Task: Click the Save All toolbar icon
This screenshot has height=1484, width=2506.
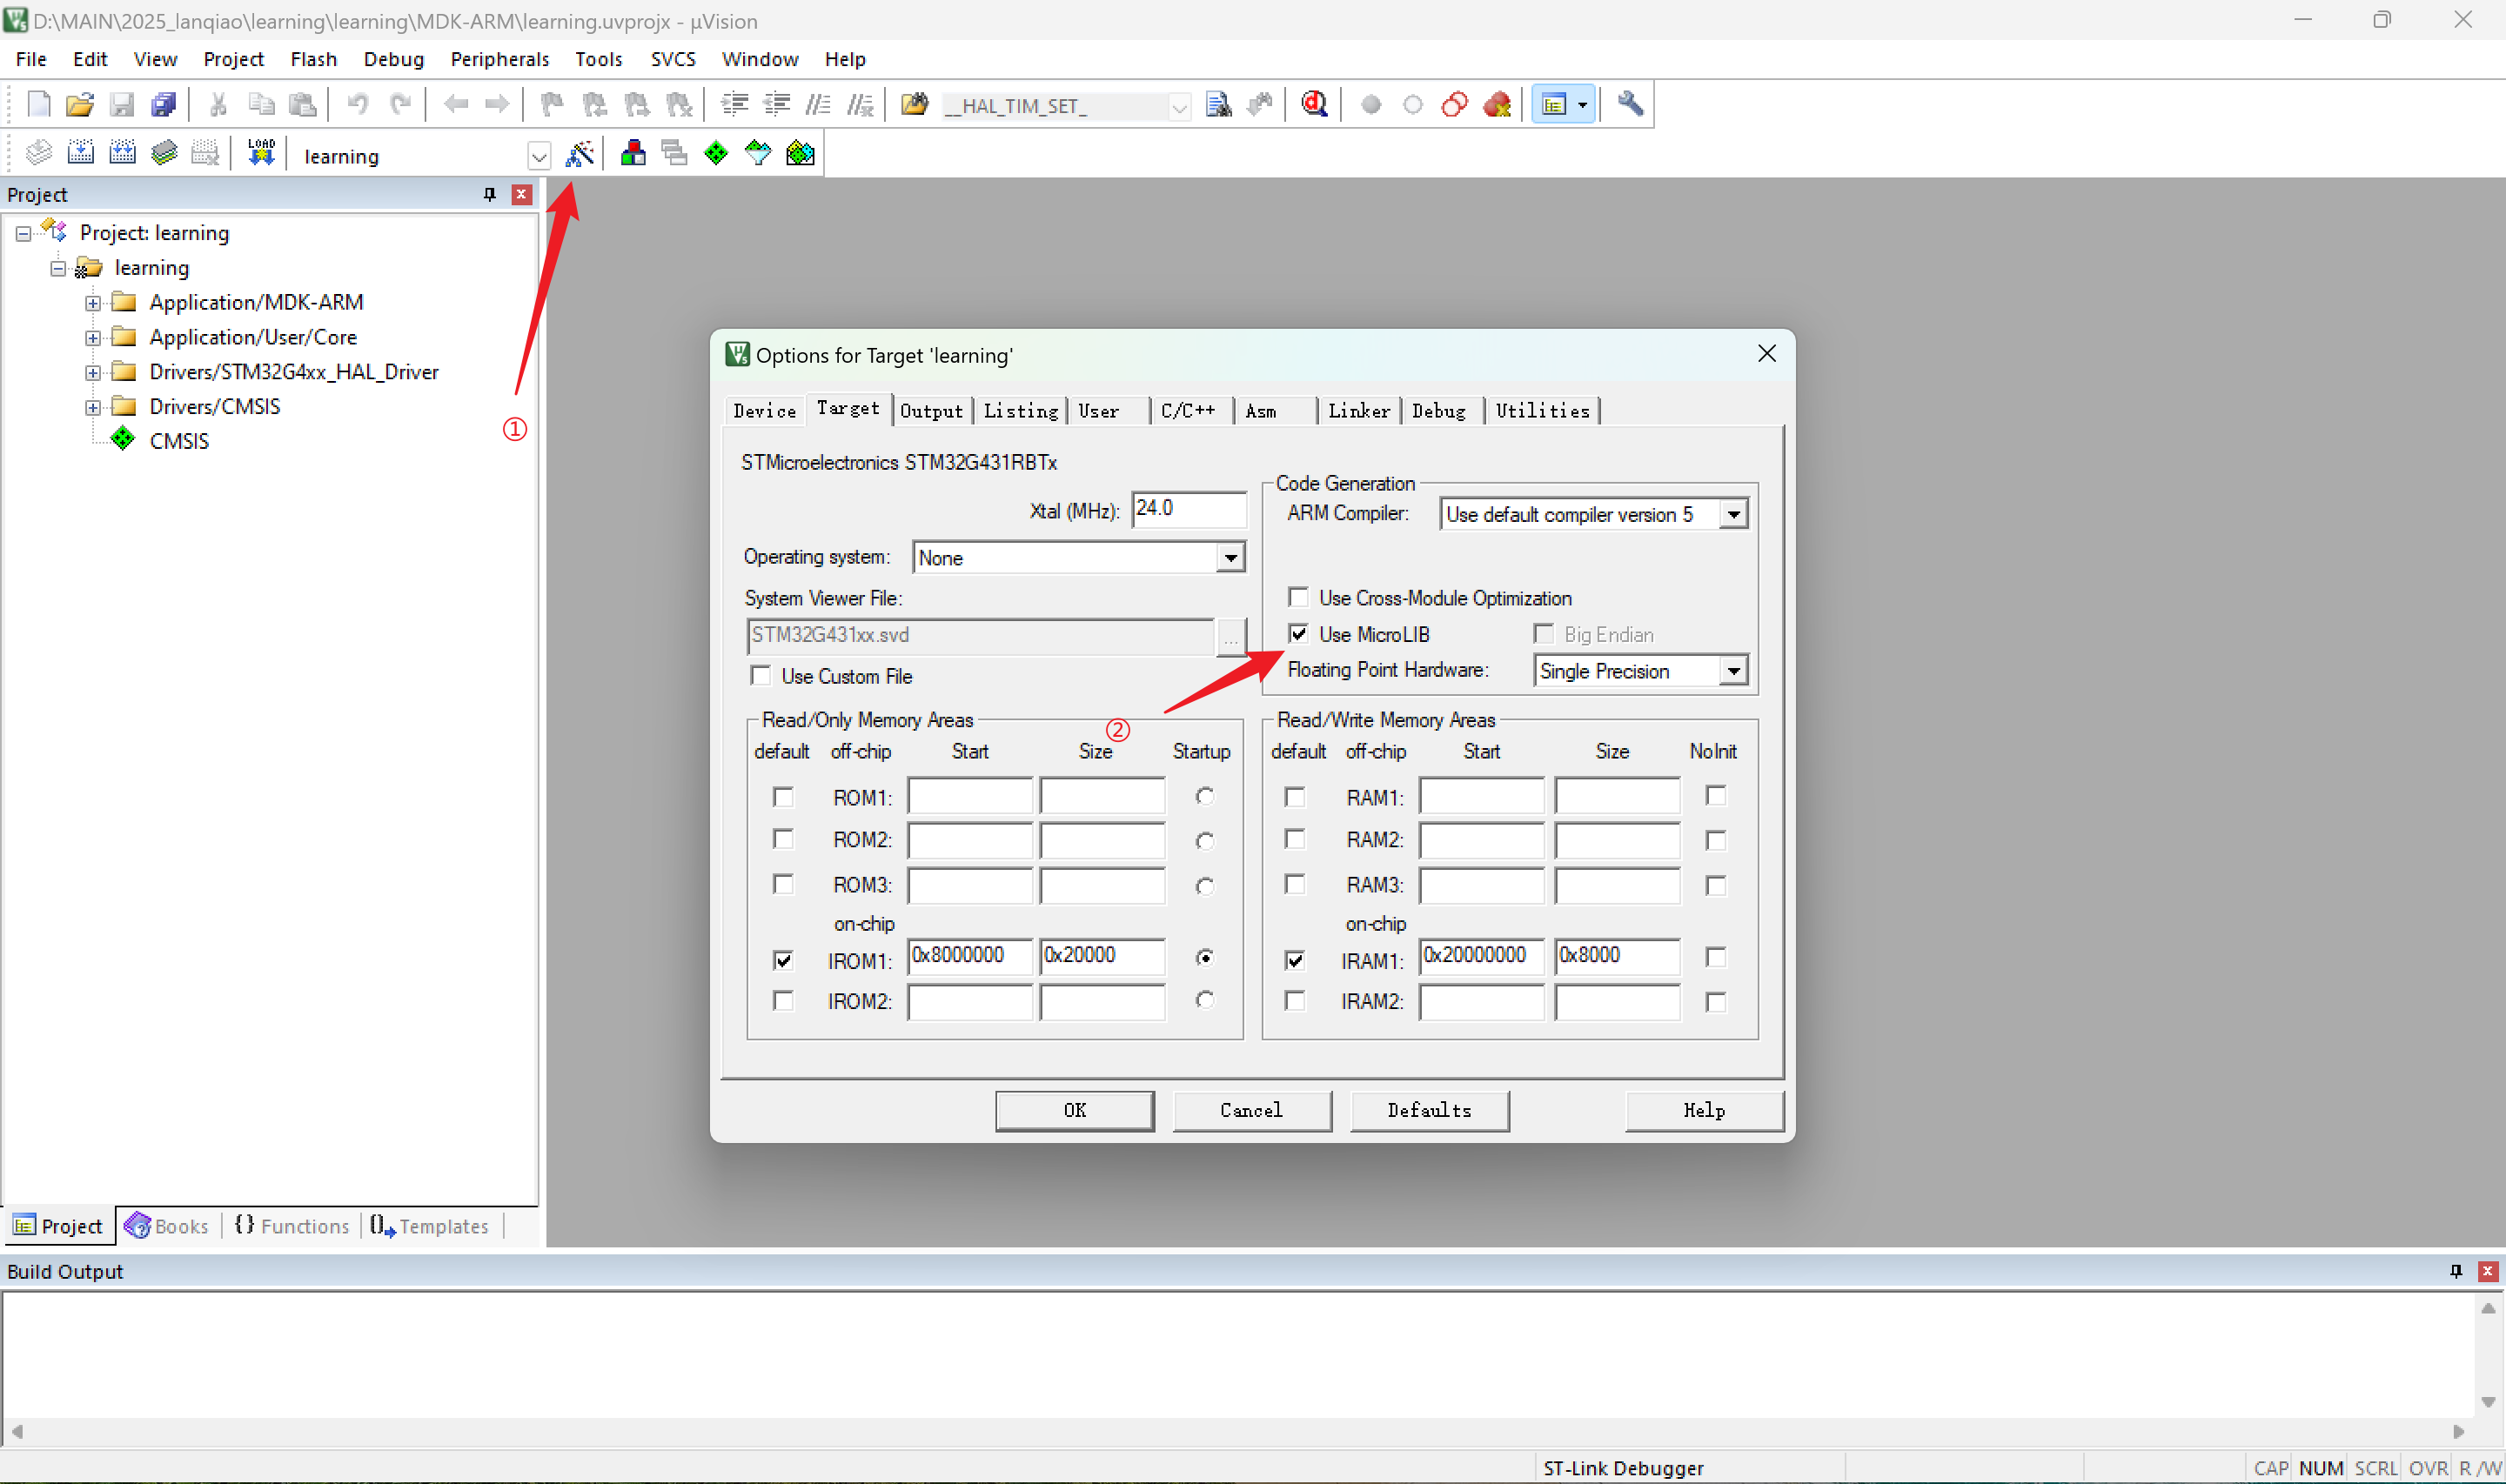Action: [x=163, y=104]
